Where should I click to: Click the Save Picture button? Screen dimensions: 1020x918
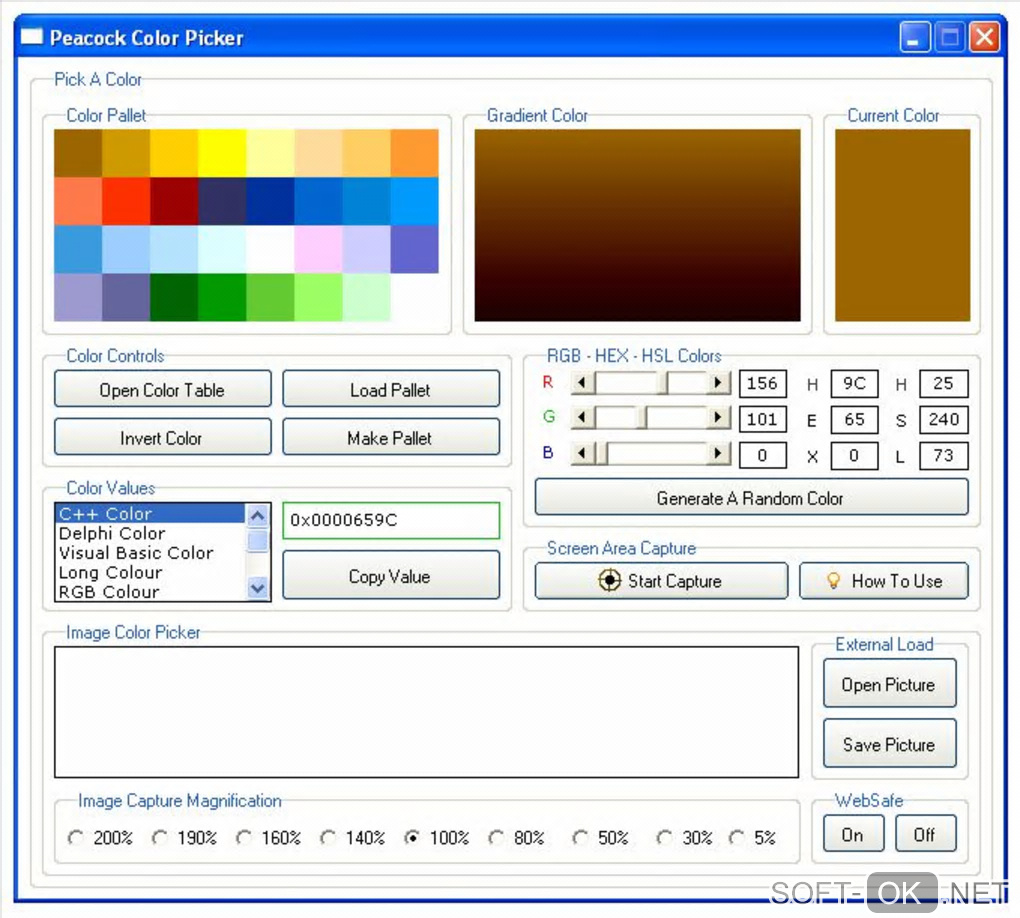point(889,744)
